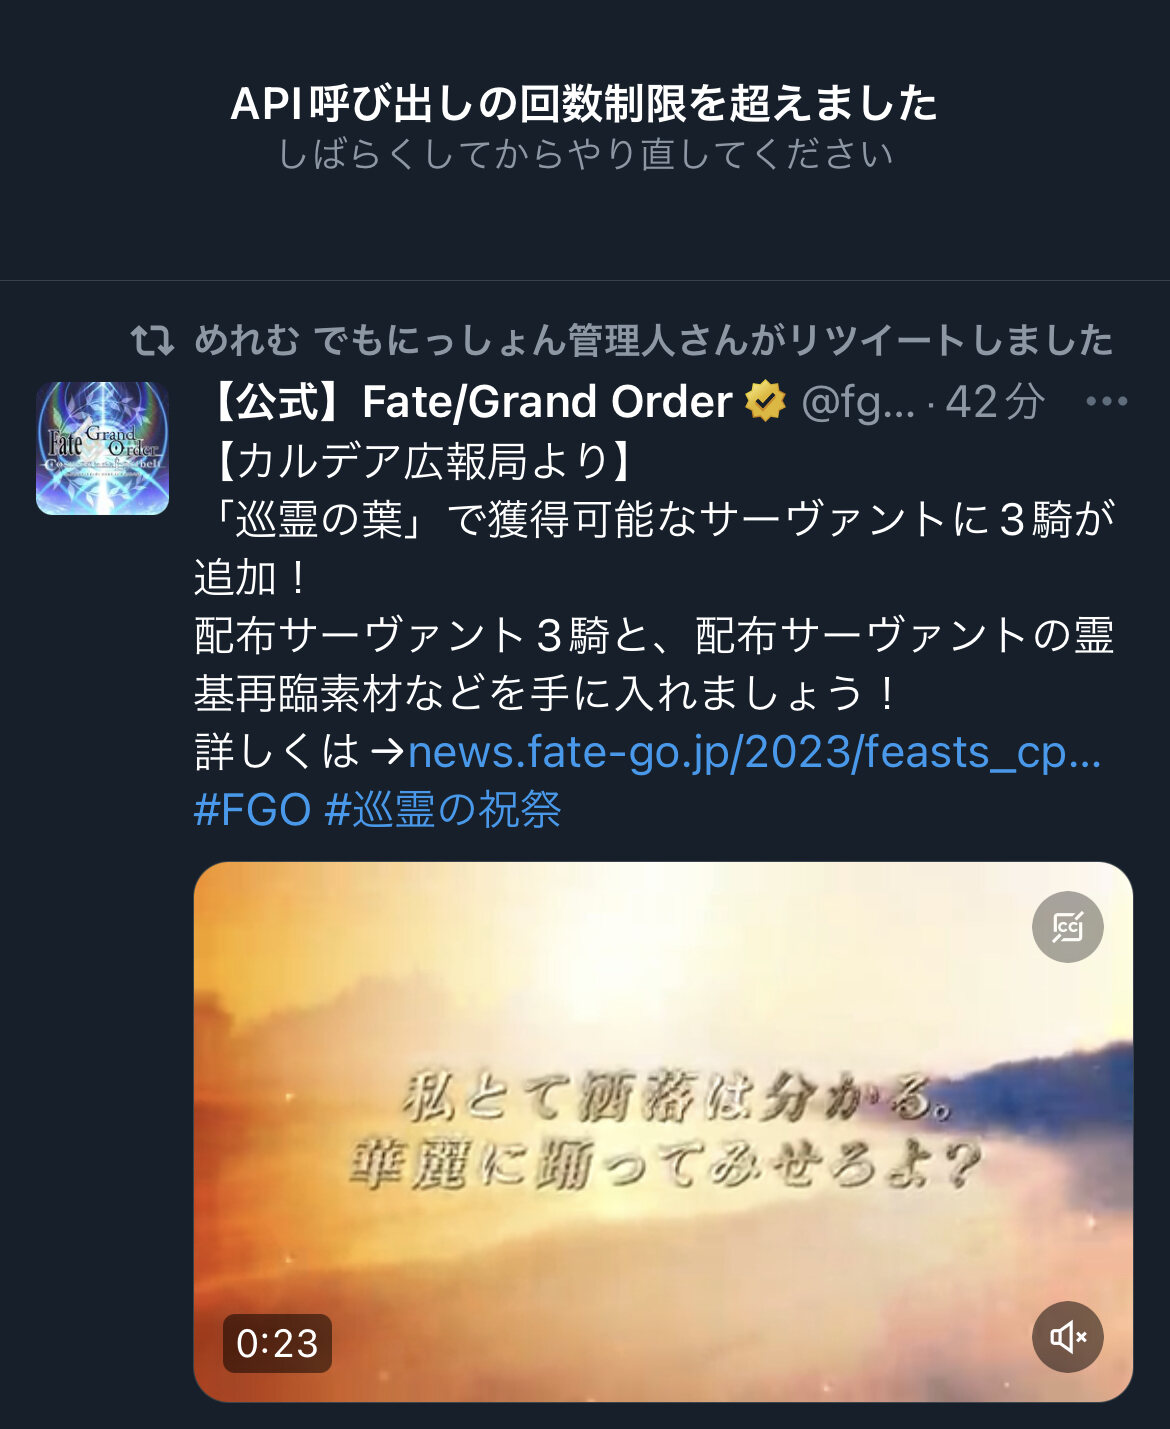Open the #FGO hashtag
Screen dimensions: 1170x1429
[252, 809]
